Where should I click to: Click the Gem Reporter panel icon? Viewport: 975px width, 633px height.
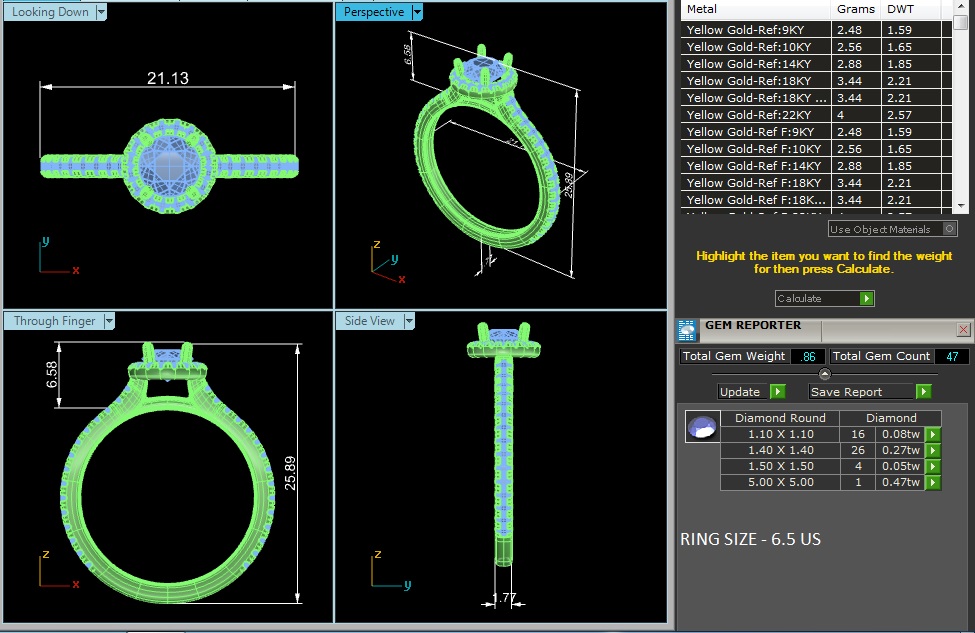tap(687, 330)
